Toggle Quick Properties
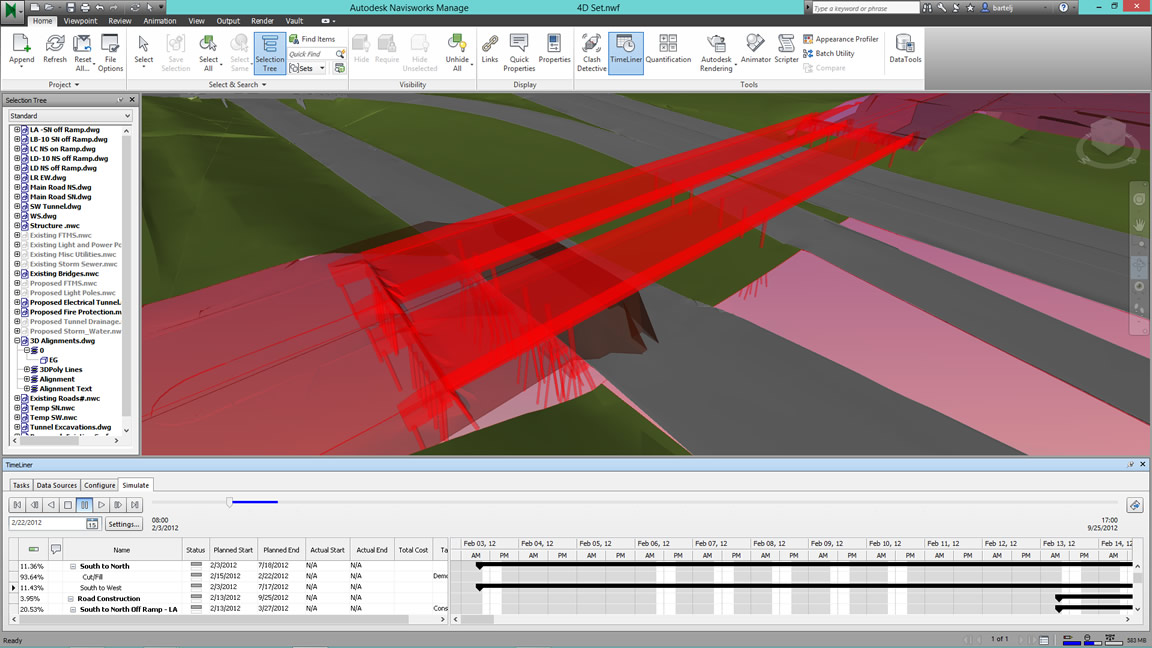The height and width of the screenshot is (648, 1152). point(519,51)
